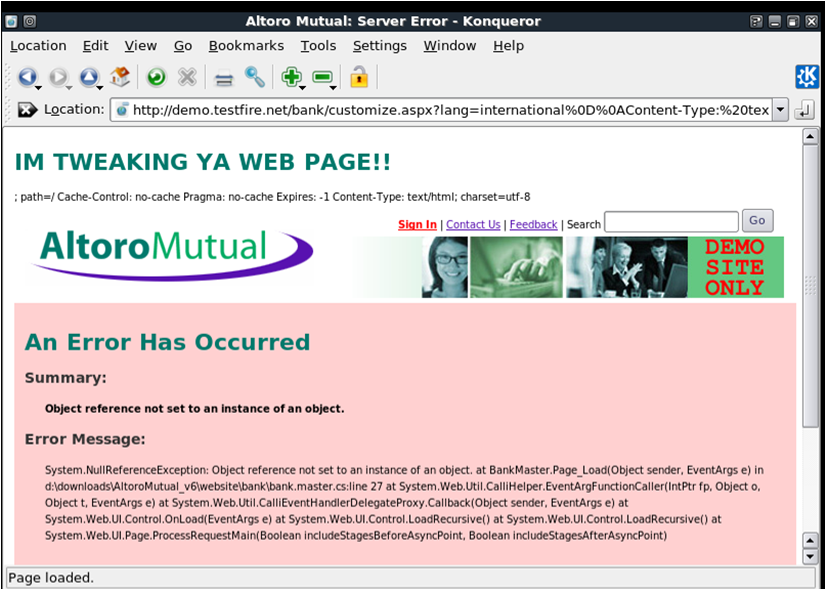
Task: Print the page with printer icon
Action: click(x=224, y=78)
